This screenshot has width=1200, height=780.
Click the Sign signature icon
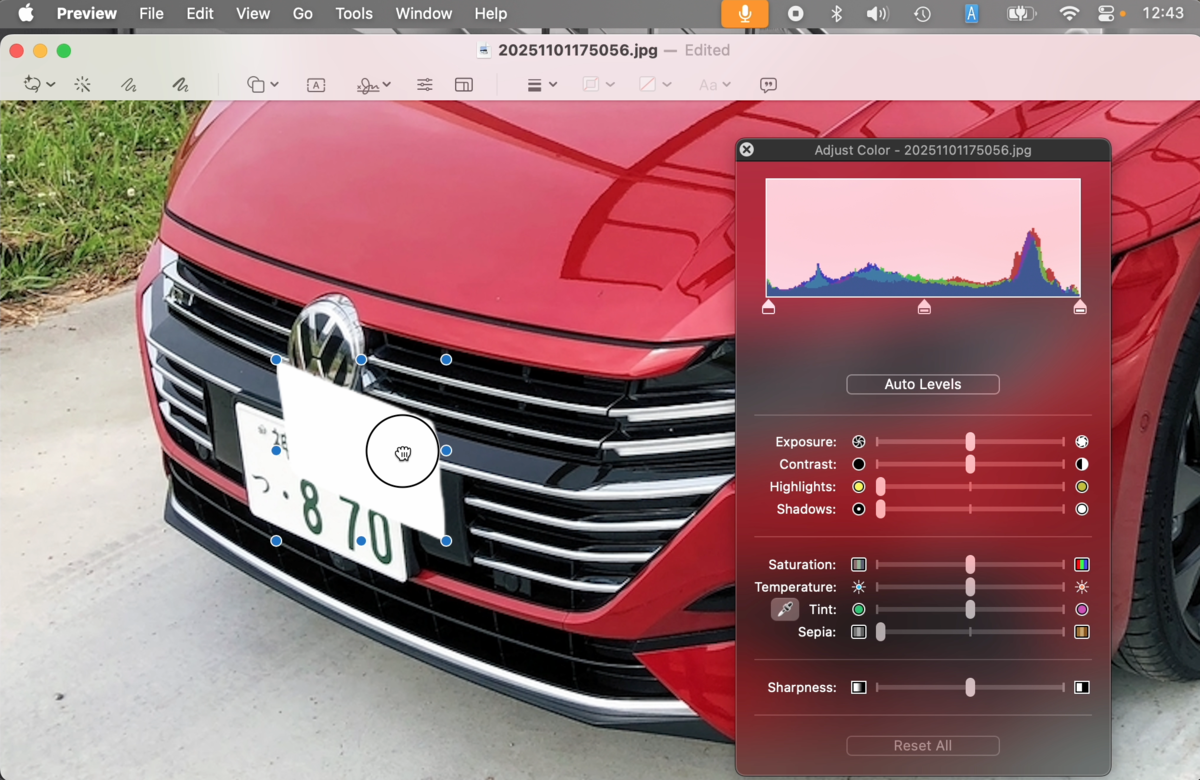[x=368, y=85]
